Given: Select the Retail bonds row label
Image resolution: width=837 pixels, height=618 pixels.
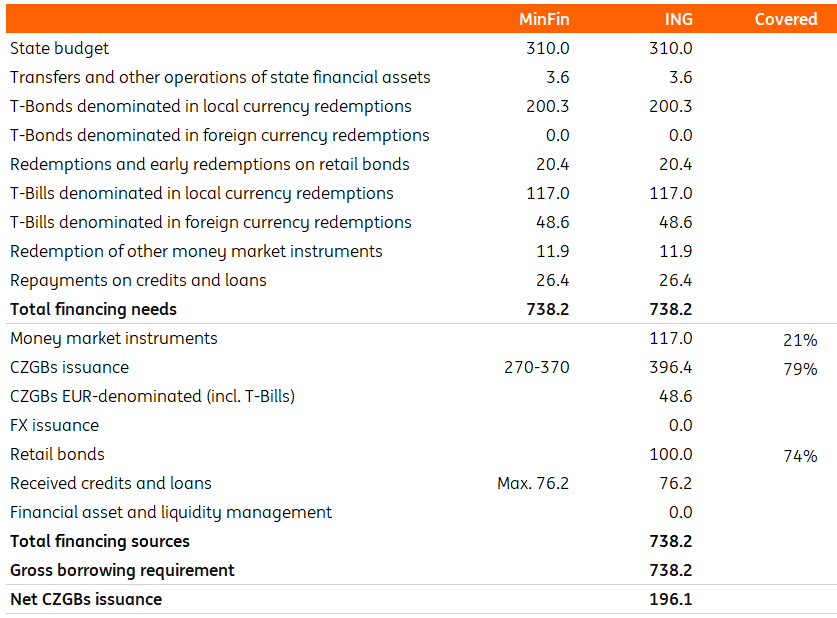Looking at the screenshot, I should pos(57,454).
